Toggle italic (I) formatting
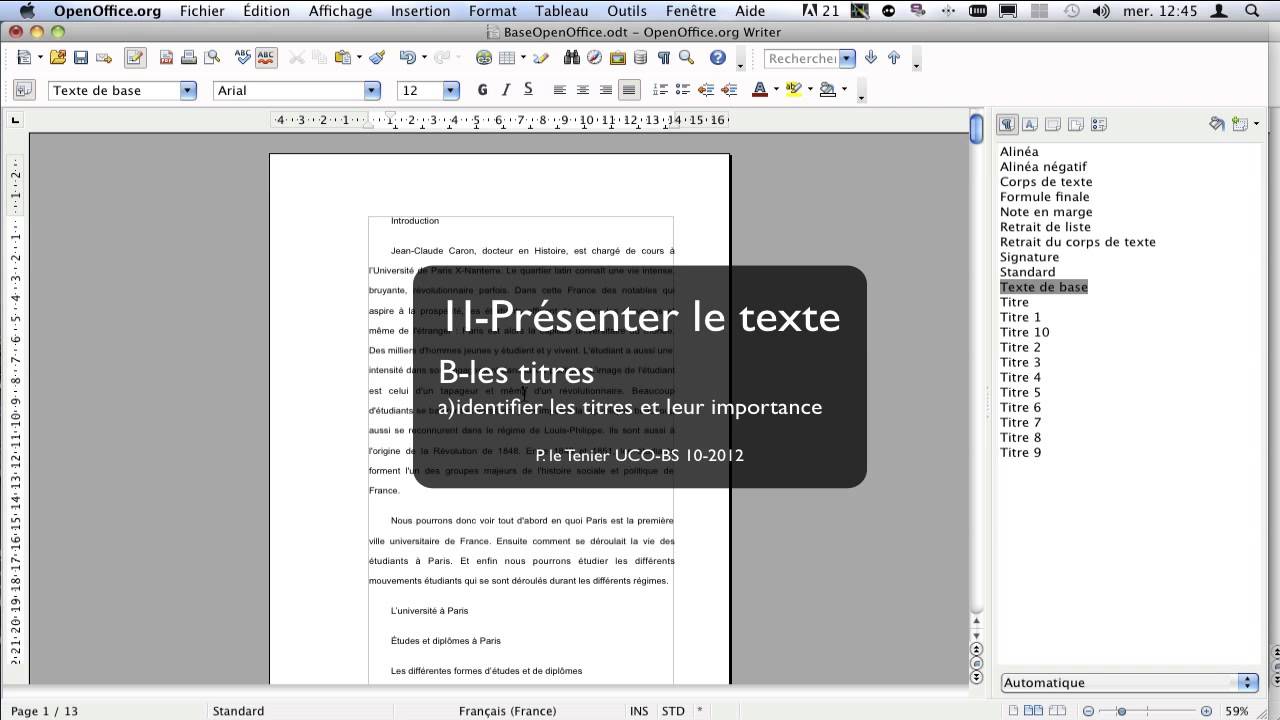 pos(505,90)
